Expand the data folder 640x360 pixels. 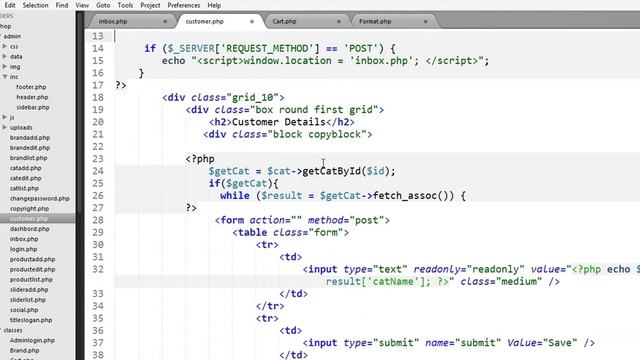tap(5, 56)
